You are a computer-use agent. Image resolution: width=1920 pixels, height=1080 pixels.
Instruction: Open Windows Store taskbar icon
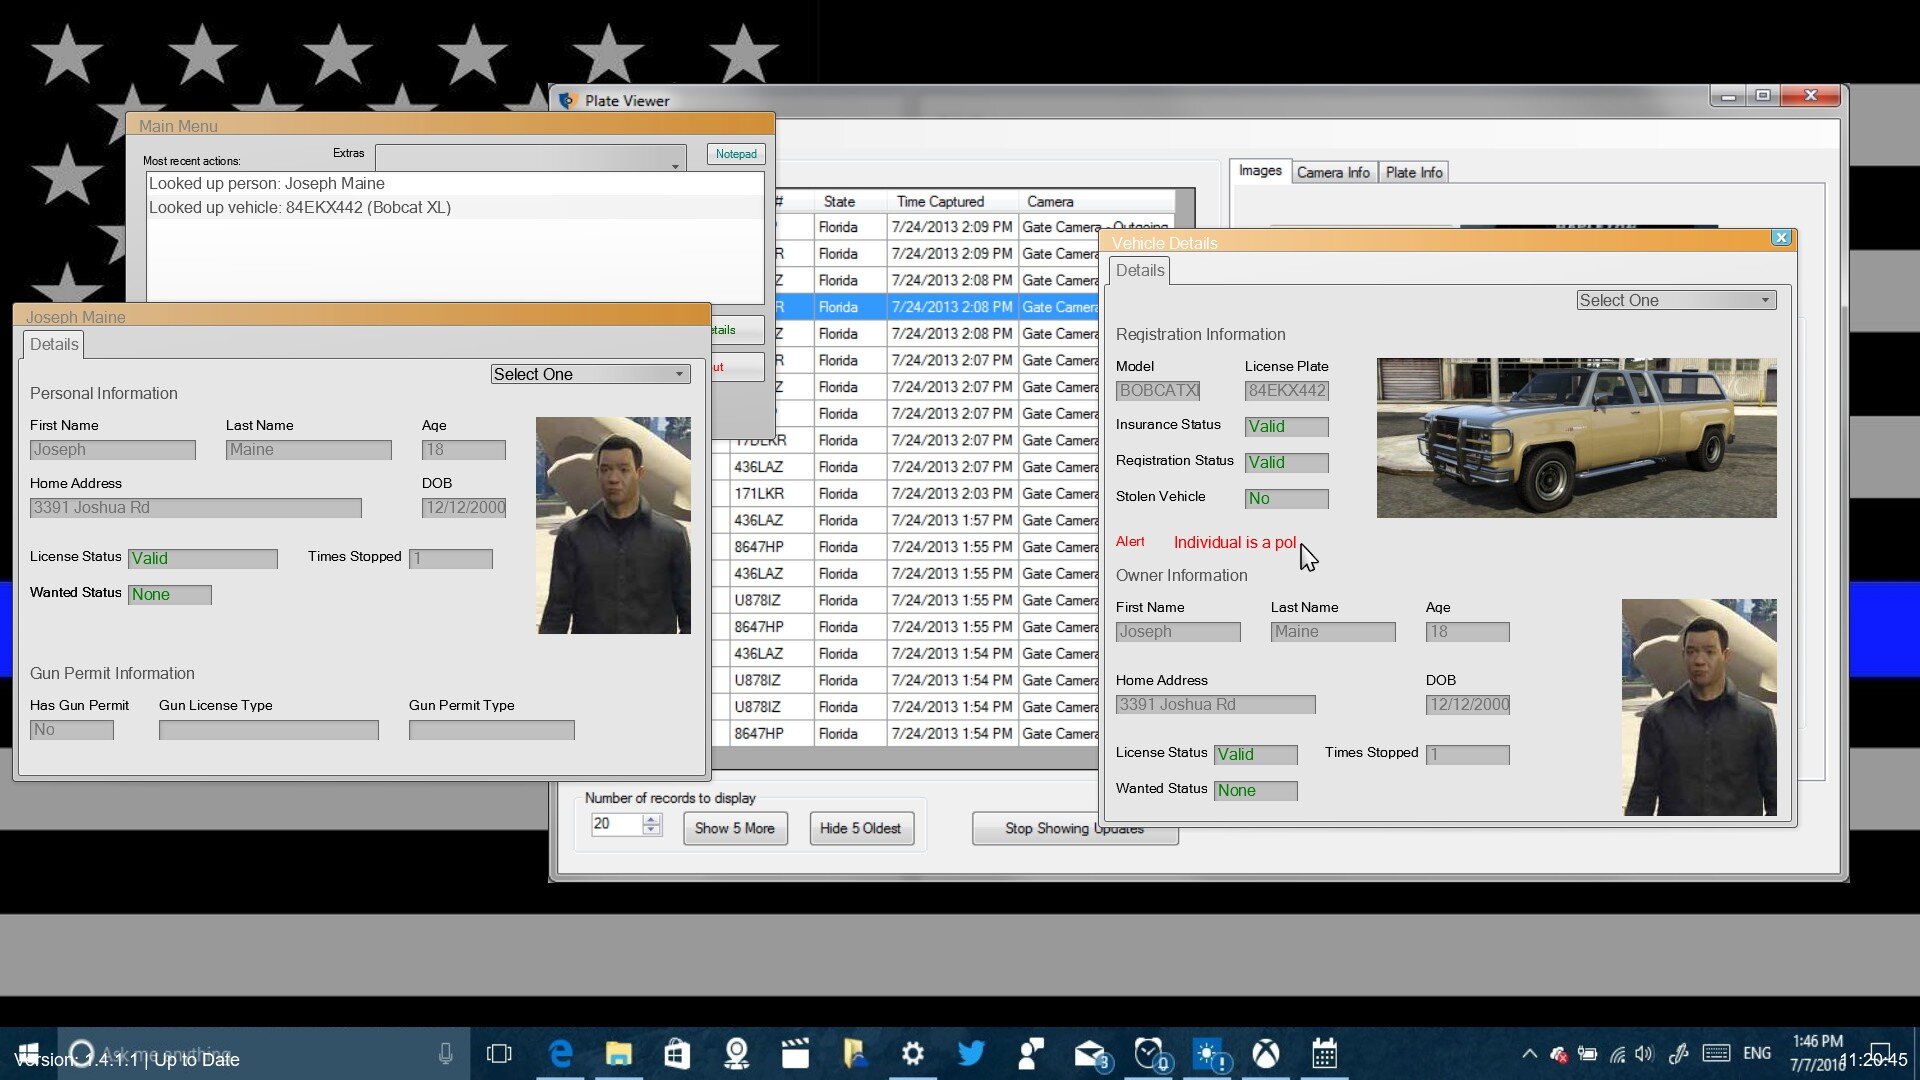click(677, 1054)
